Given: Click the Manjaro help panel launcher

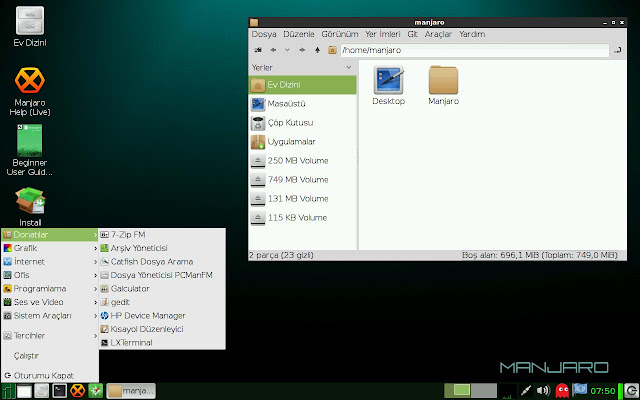Looking at the screenshot, I should point(78,391).
